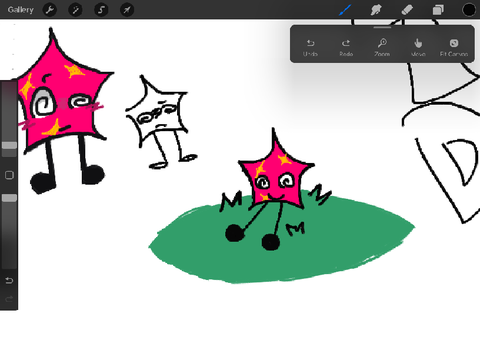Viewport: 480px width, 360px height.
Task: Select the Eraser tool
Action: pos(407,10)
